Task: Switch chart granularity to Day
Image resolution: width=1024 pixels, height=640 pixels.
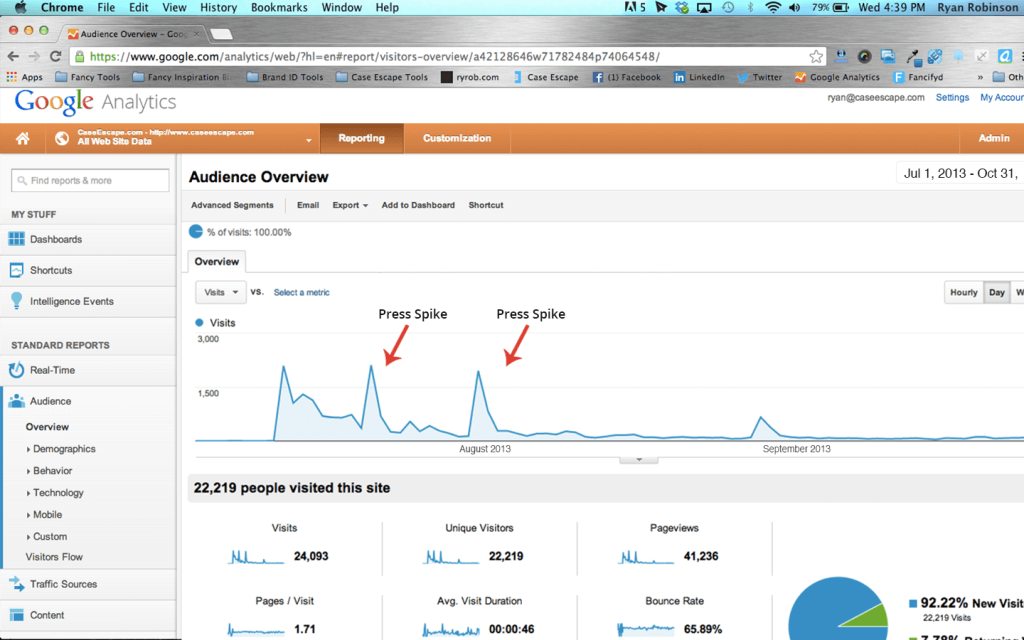Action: pyautogui.click(x=997, y=293)
